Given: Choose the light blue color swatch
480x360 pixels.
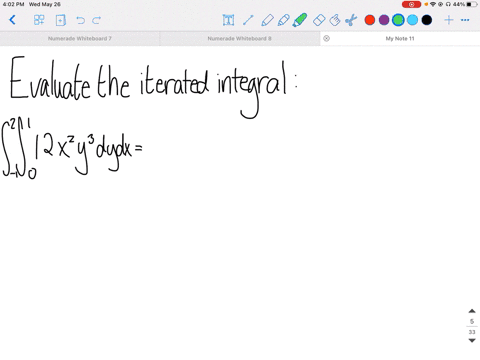Looking at the screenshot, I should point(412,20).
